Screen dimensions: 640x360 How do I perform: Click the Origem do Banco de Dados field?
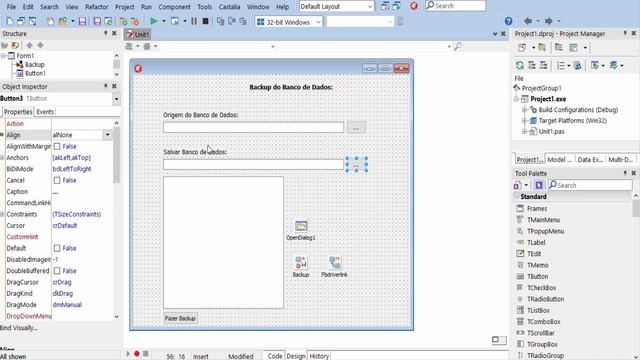(253, 127)
